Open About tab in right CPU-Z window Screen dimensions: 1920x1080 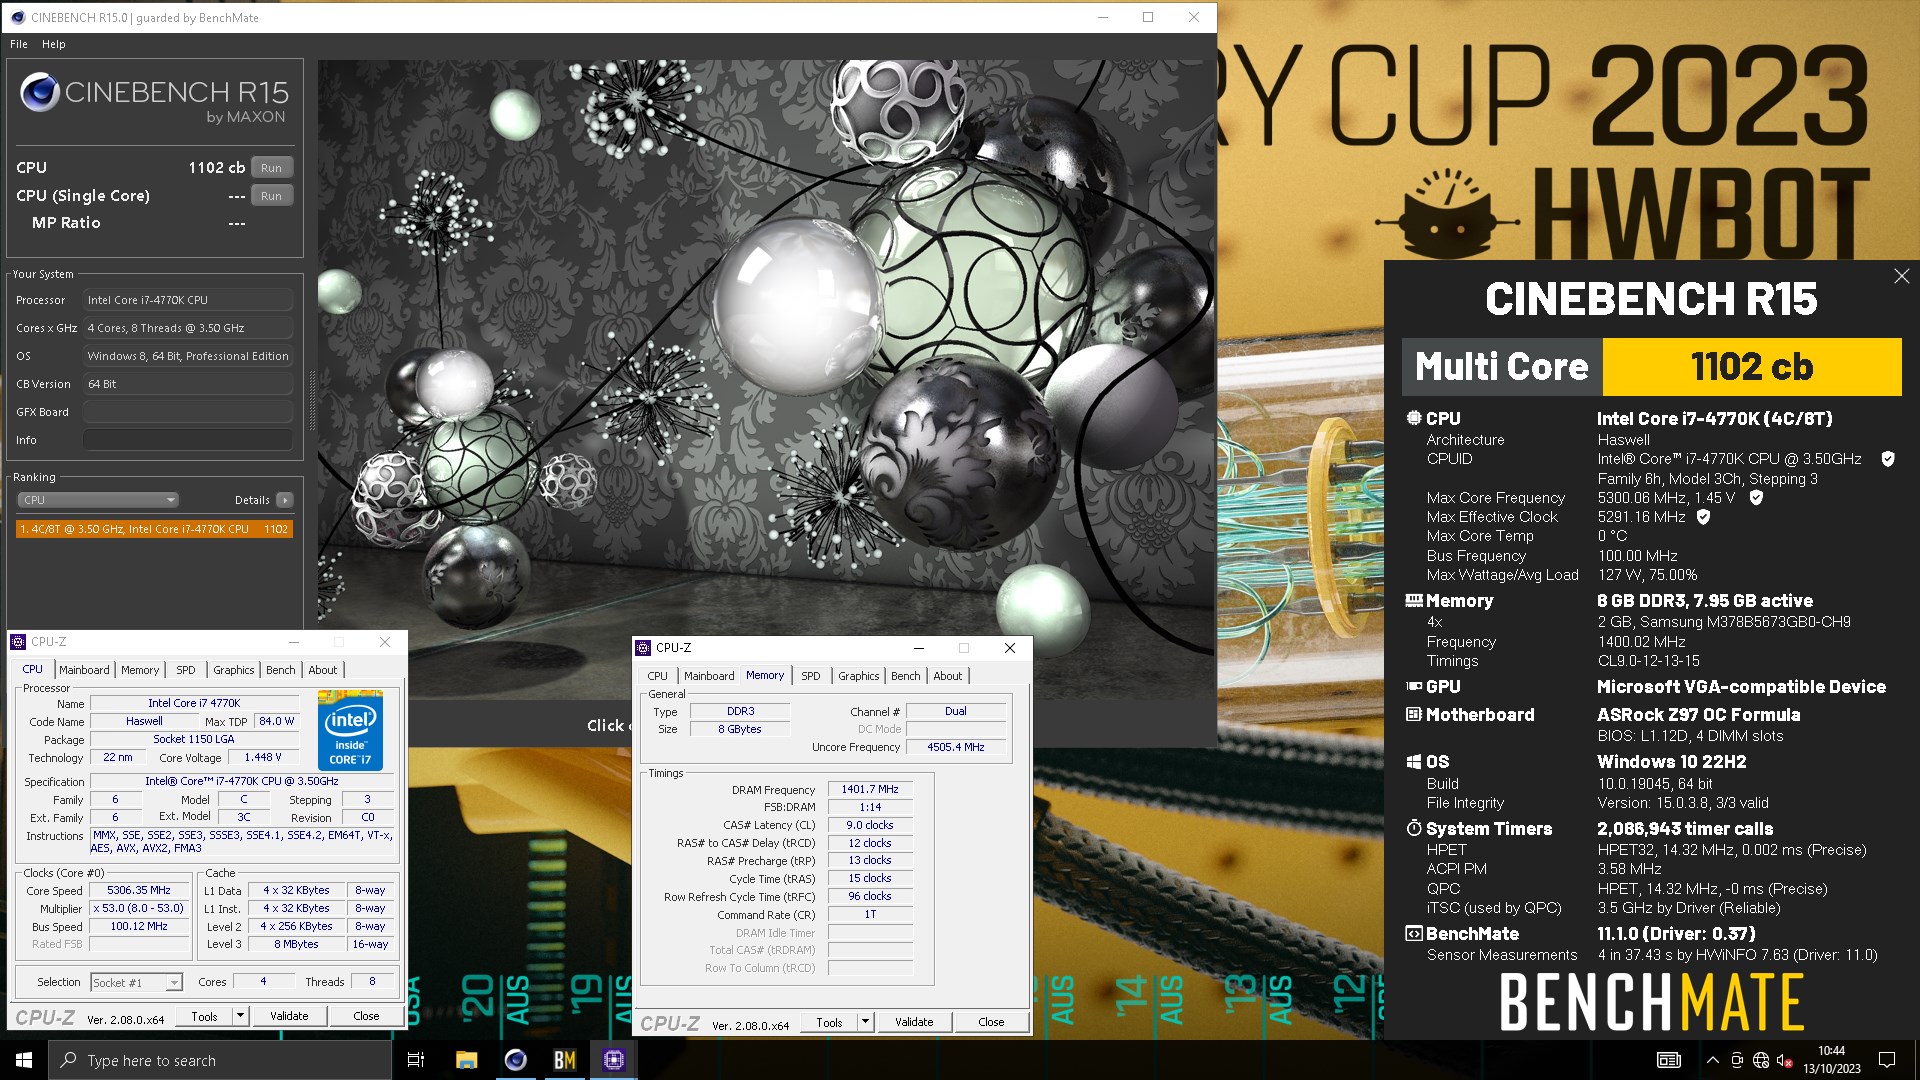tap(948, 676)
